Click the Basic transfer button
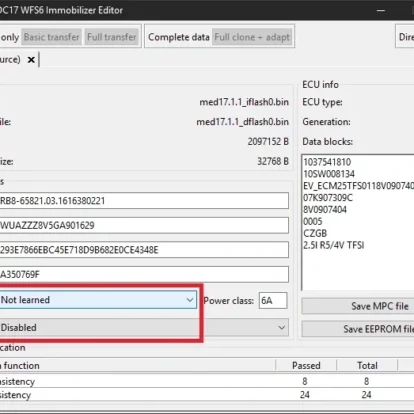Image resolution: width=414 pixels, height=414 pixels. [x=52, y=37]
